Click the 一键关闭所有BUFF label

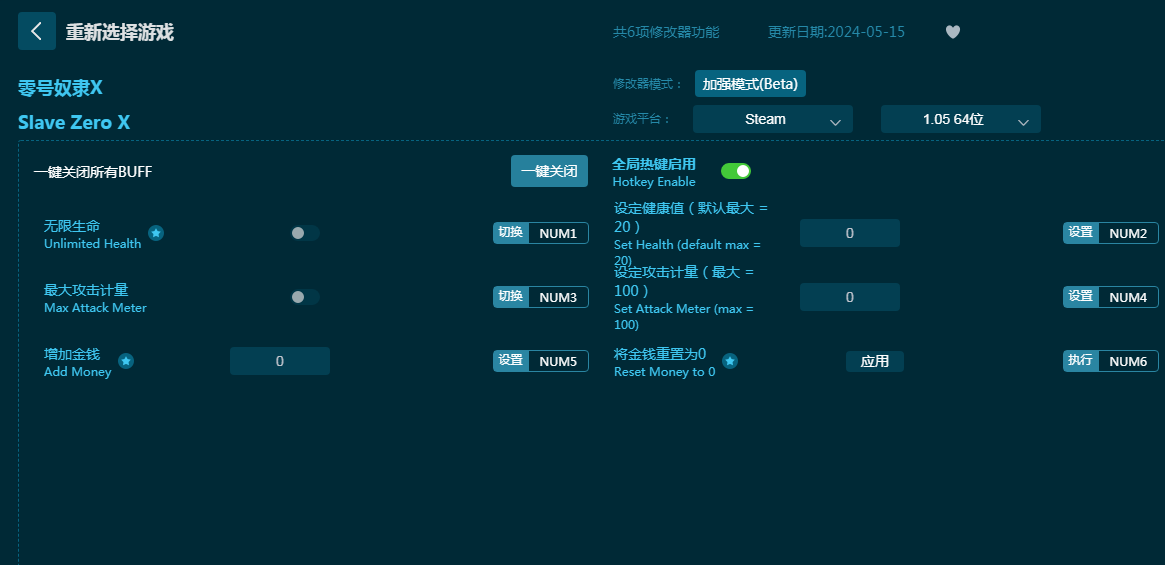pyautogui.click(x=93, y=172)
